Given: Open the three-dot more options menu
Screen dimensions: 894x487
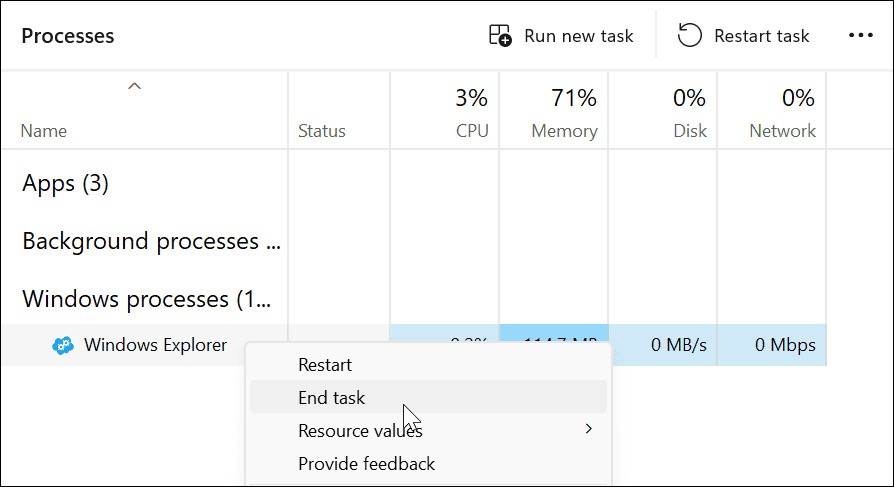Looking at the screenshot, I should [x=861, y=36].
